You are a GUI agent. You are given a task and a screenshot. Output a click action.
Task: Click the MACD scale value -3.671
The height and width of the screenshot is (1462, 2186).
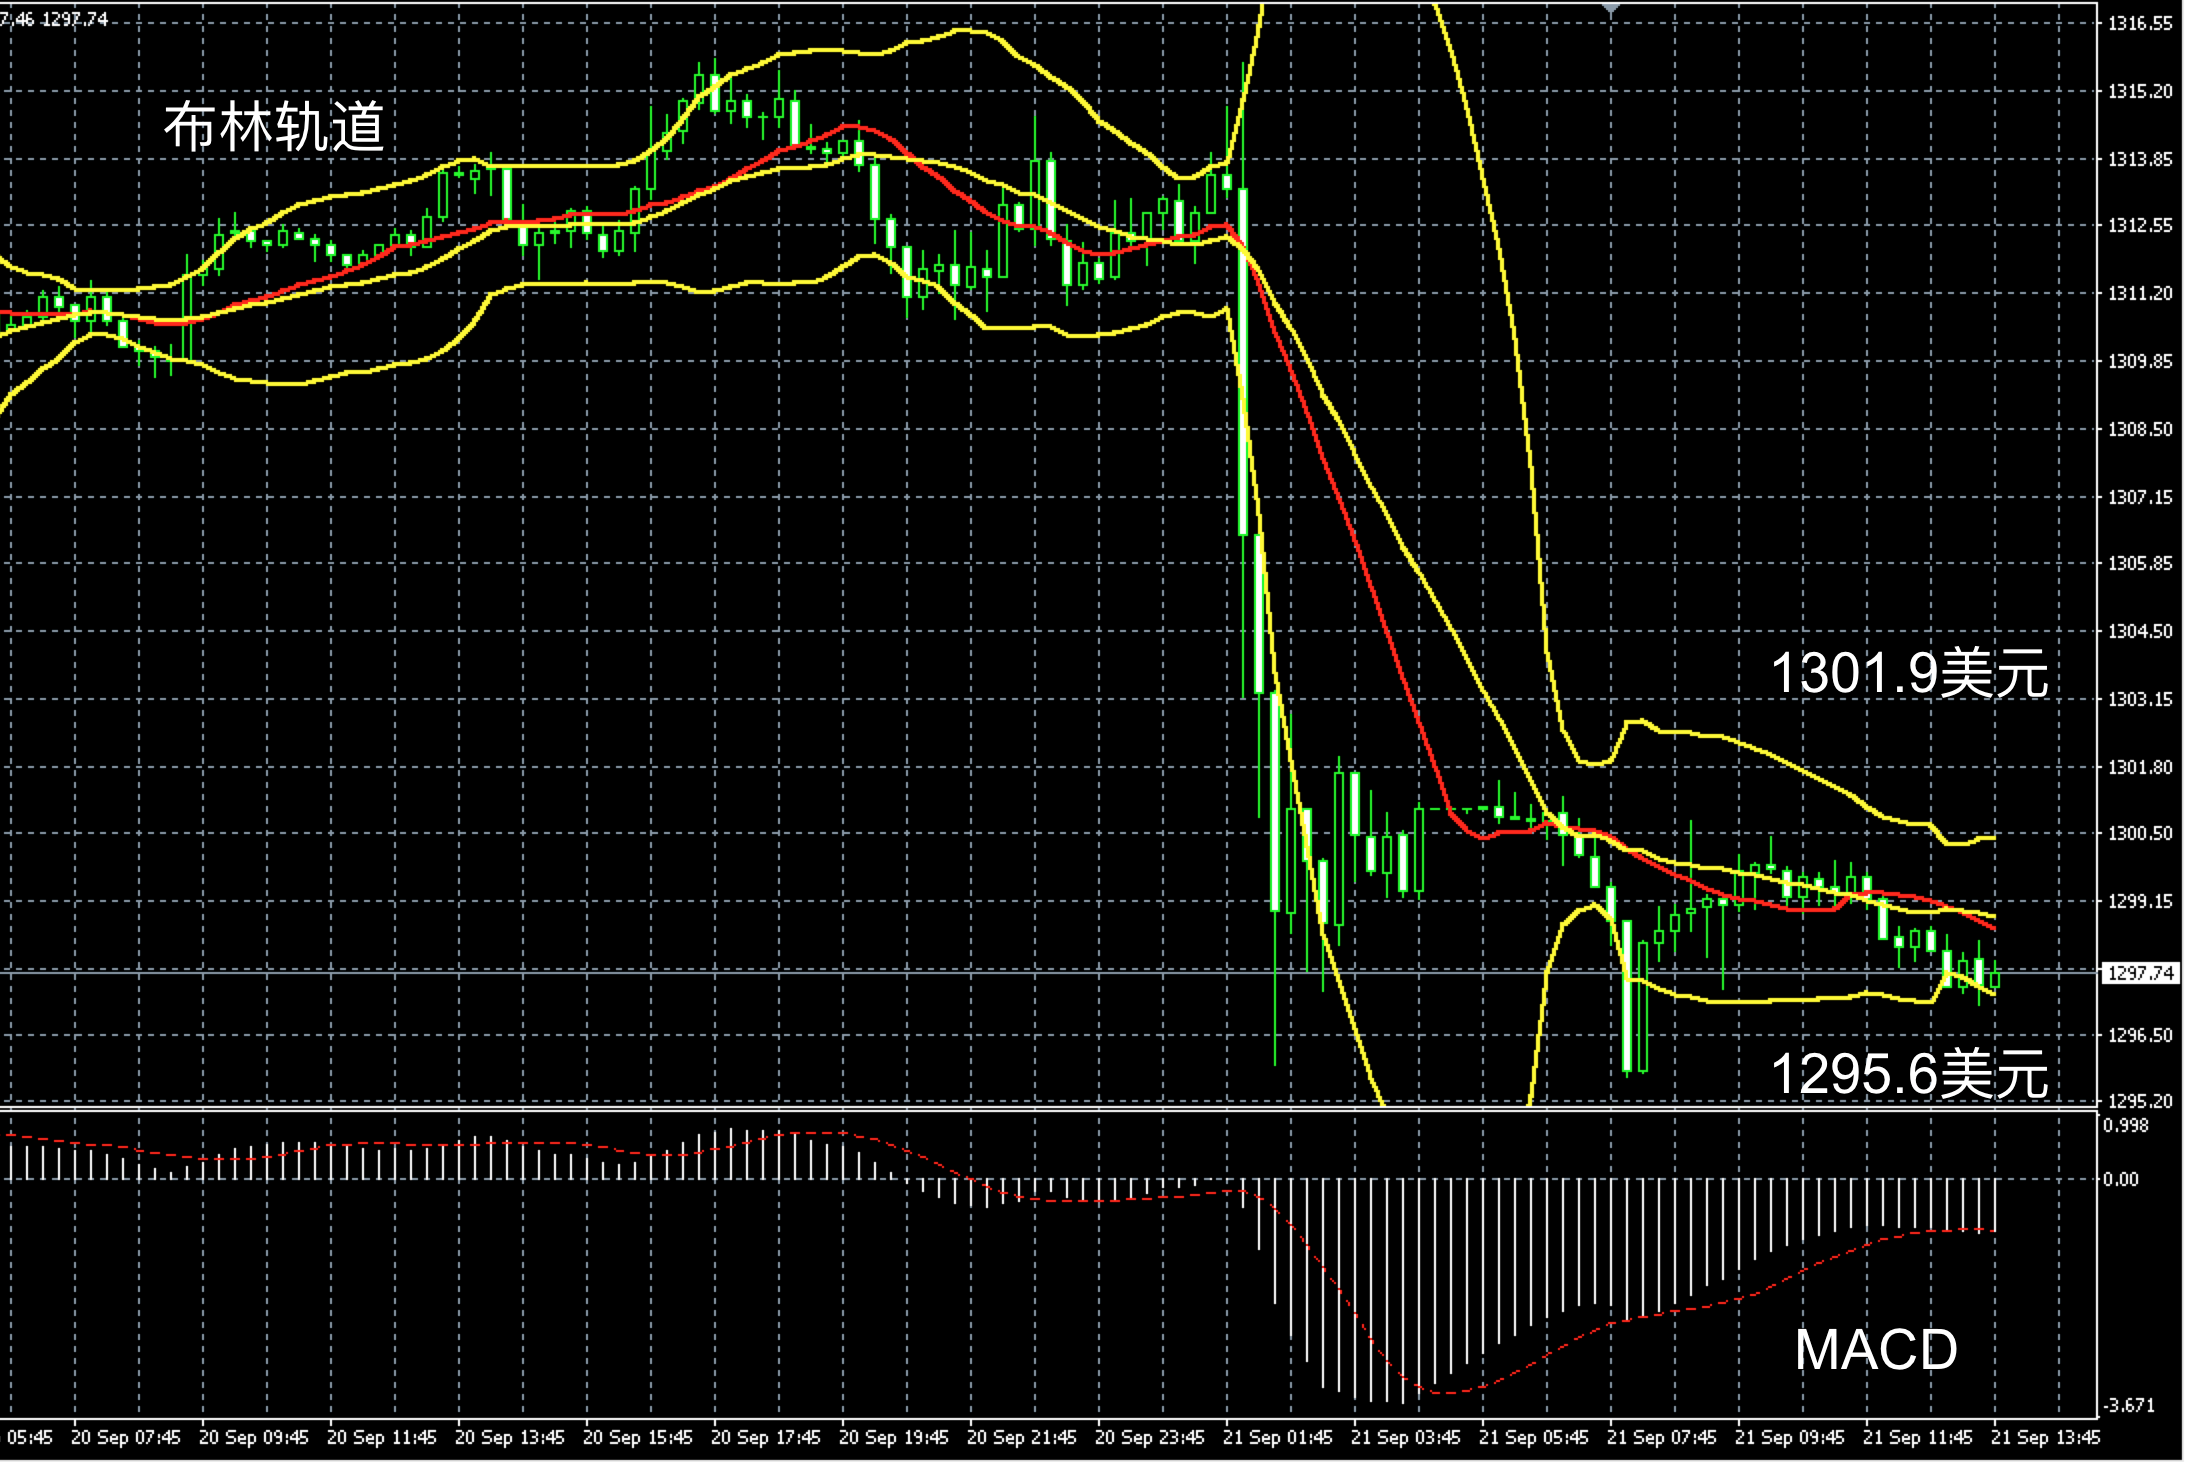(x=2128, y=1405)
